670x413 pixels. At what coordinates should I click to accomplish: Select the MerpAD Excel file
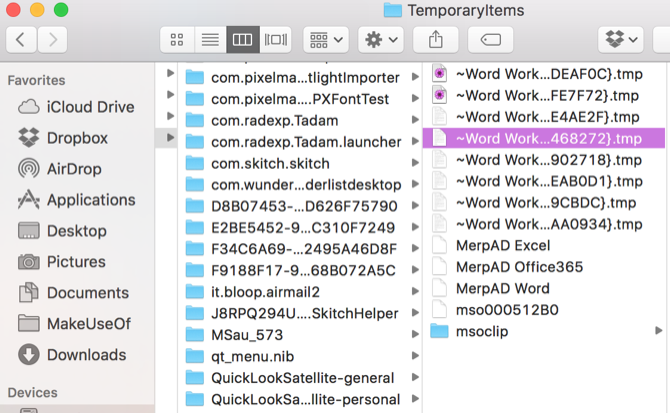click(x=503, y=245)
